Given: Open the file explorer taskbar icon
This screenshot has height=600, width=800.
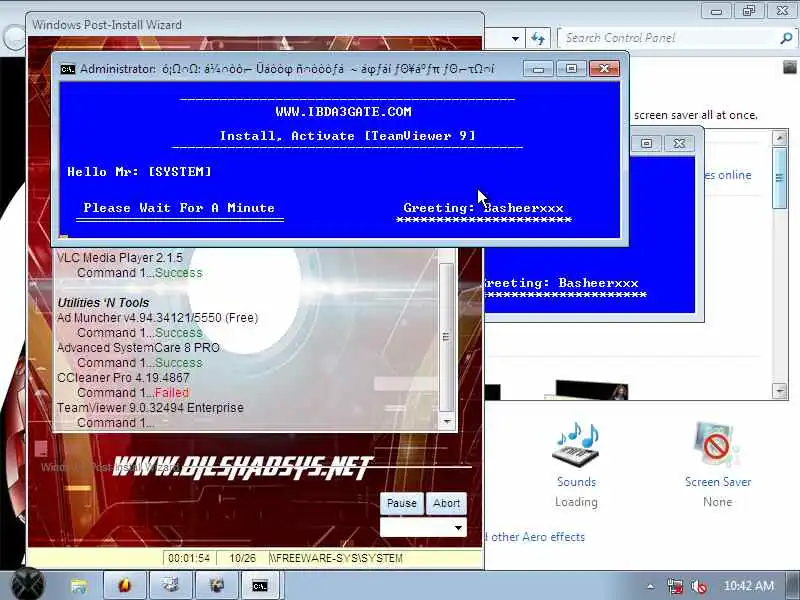Looking at the screenshot, I should pos(79,586).
